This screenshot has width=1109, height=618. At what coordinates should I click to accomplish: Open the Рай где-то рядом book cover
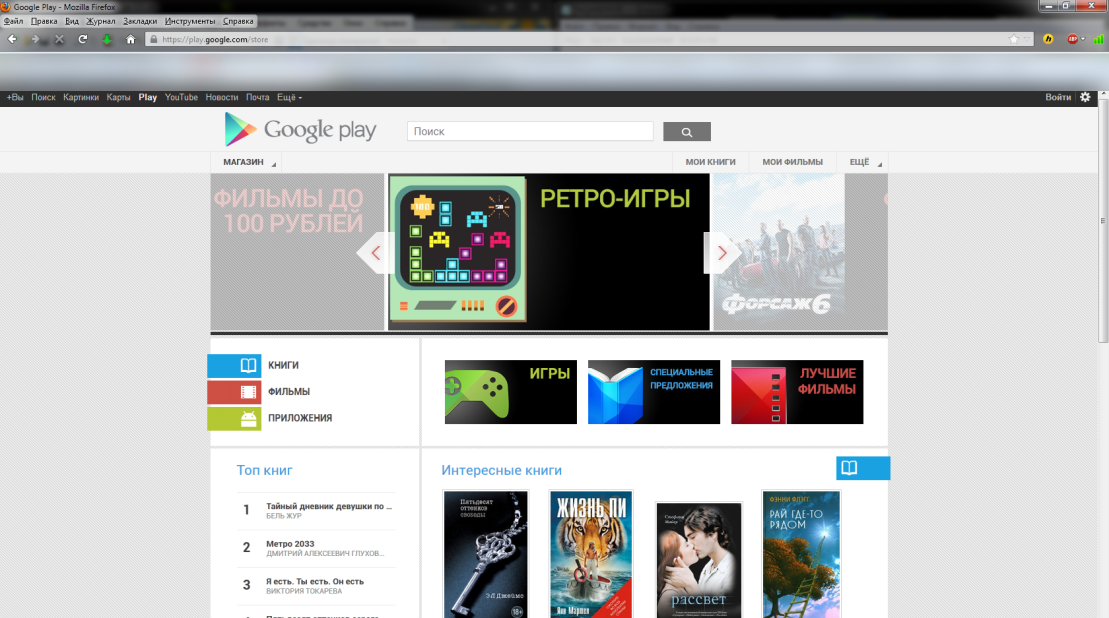801,555
